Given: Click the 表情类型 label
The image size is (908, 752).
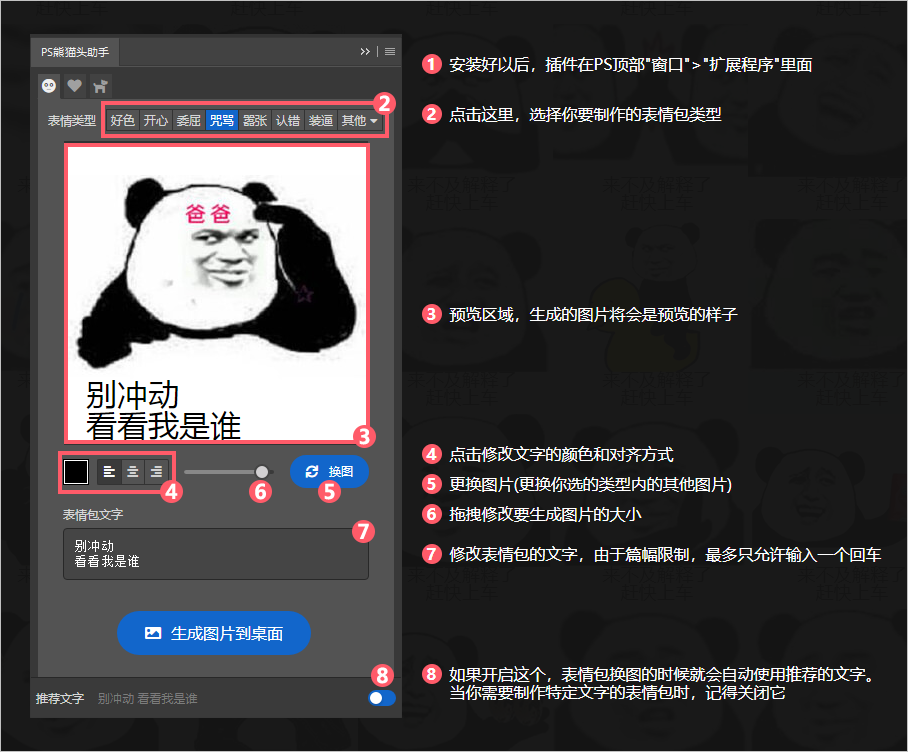Looking at the screenshot, I should (x=72, y=121).
